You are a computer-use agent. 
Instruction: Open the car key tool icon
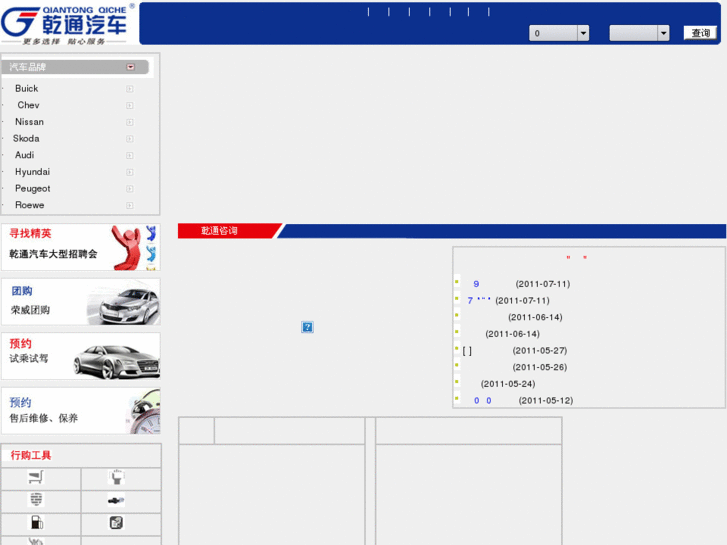[116, 500]
